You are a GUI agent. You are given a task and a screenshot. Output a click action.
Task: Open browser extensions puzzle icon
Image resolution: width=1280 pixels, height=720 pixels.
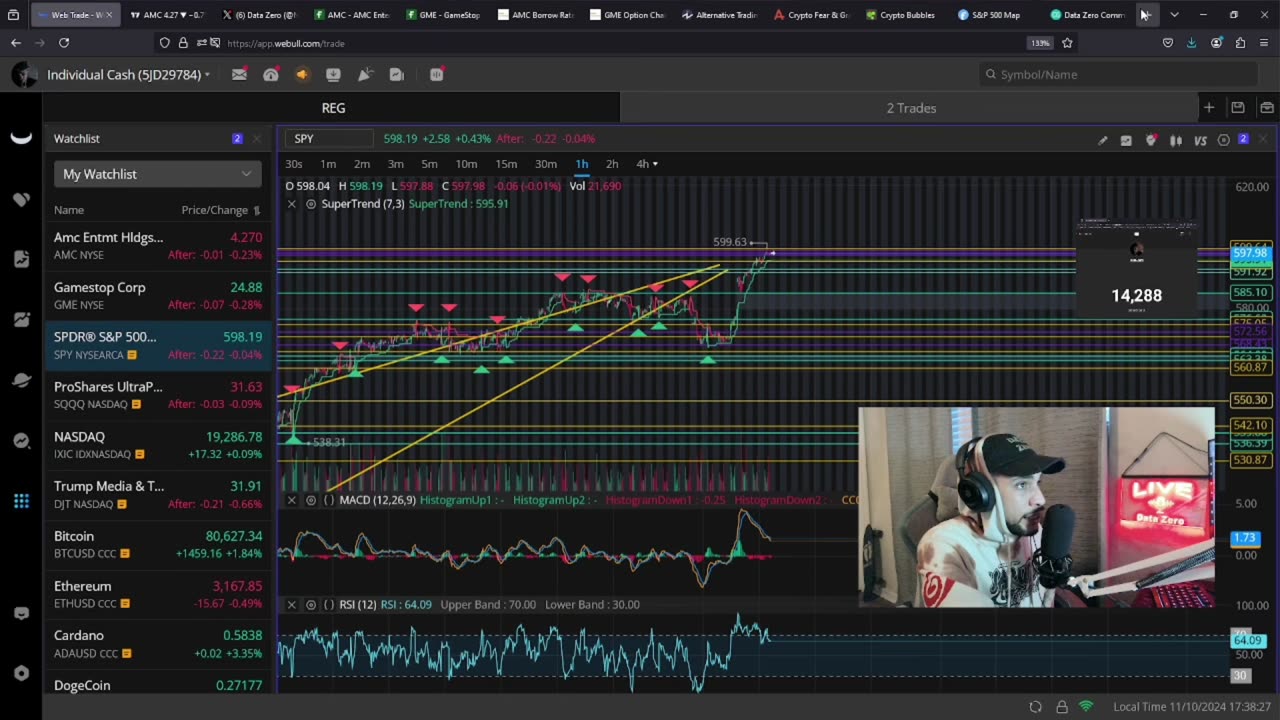pos(1240,43)
